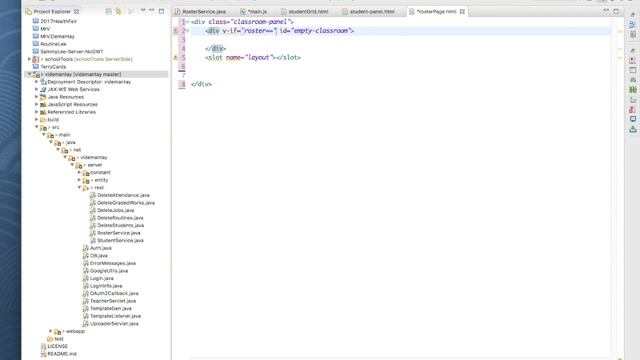Image resolution: width=640 pixels, height=360 pixels.
Task: Collapse all in Project Explorer toolbar
Action: (x=109, y=11)
